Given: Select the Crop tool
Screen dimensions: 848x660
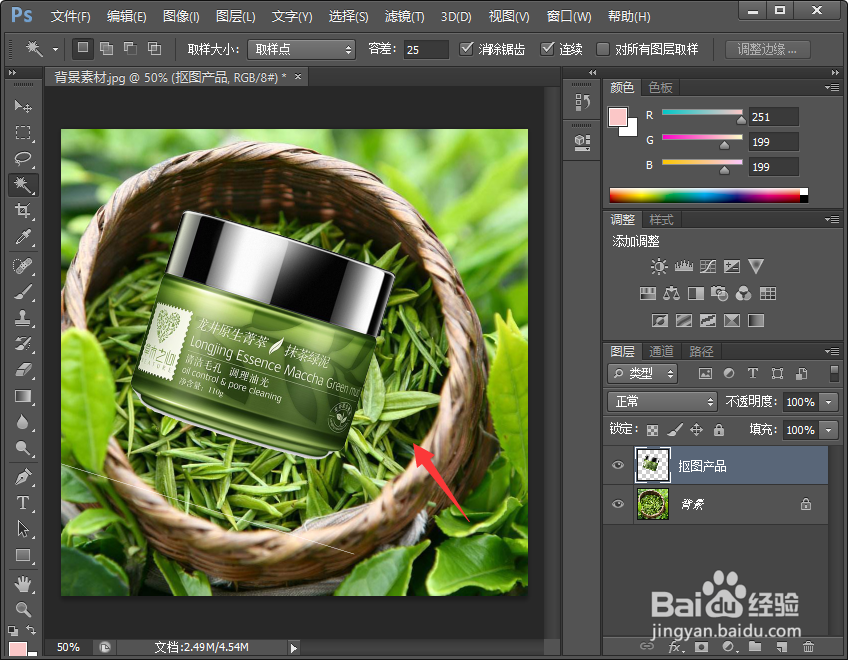Looking at the screenshot, I should coord(23,211).
